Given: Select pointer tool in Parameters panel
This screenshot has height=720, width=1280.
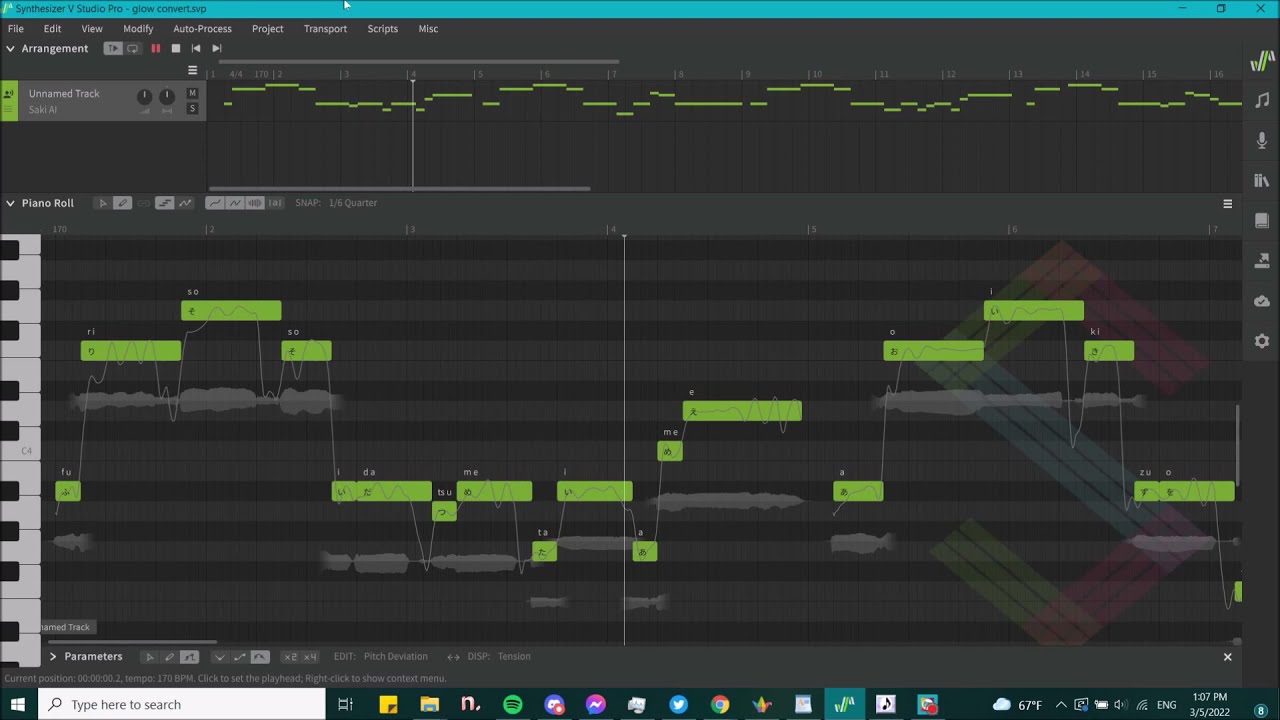Looking at the screenshot, I should pyautogui.click(x=149, y=657).
